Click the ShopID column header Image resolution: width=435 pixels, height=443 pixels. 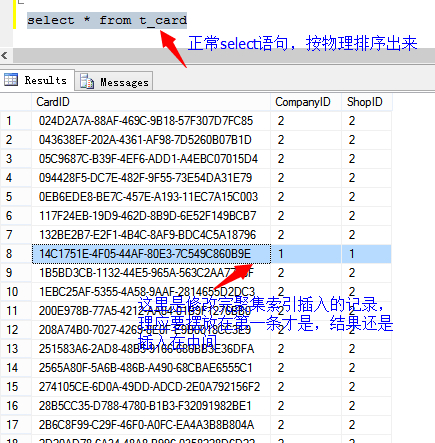click(x=366, y=102)
